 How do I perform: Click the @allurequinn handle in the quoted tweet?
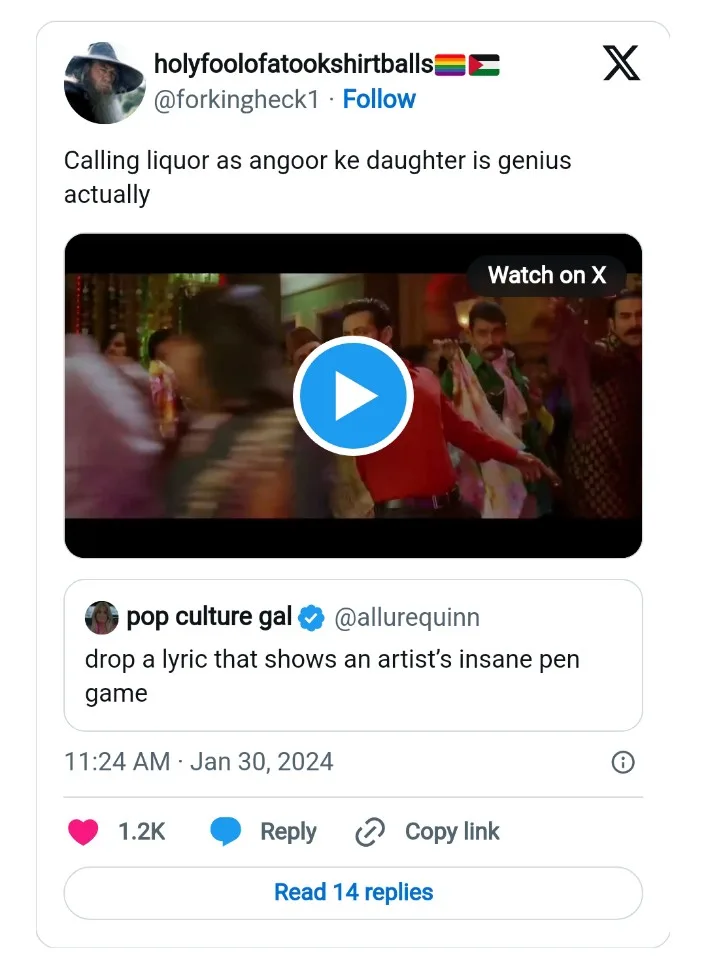[406, 618]
